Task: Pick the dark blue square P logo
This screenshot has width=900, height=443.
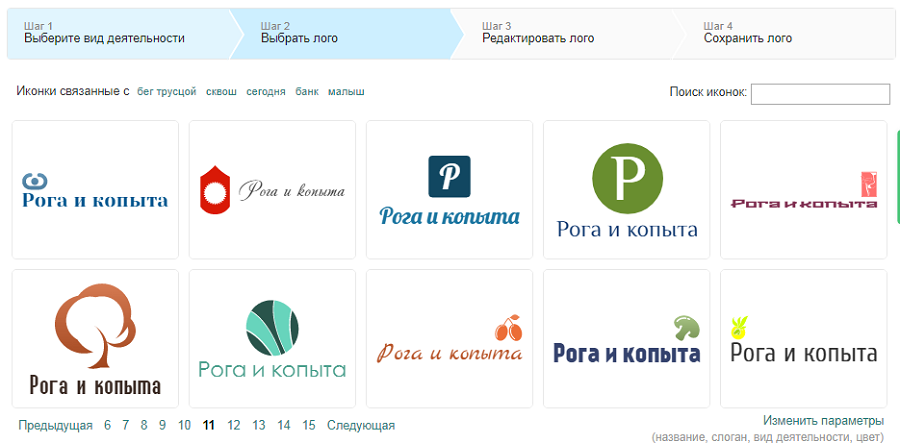Action: [x=449, y=190]
